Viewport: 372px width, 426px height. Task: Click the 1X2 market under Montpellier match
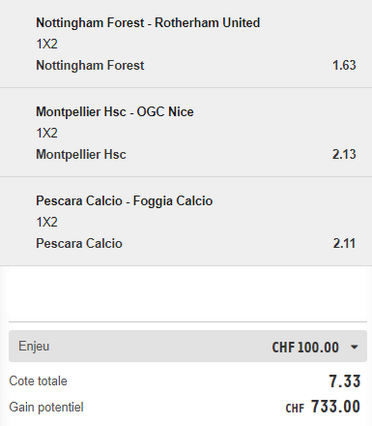(47, 133)
